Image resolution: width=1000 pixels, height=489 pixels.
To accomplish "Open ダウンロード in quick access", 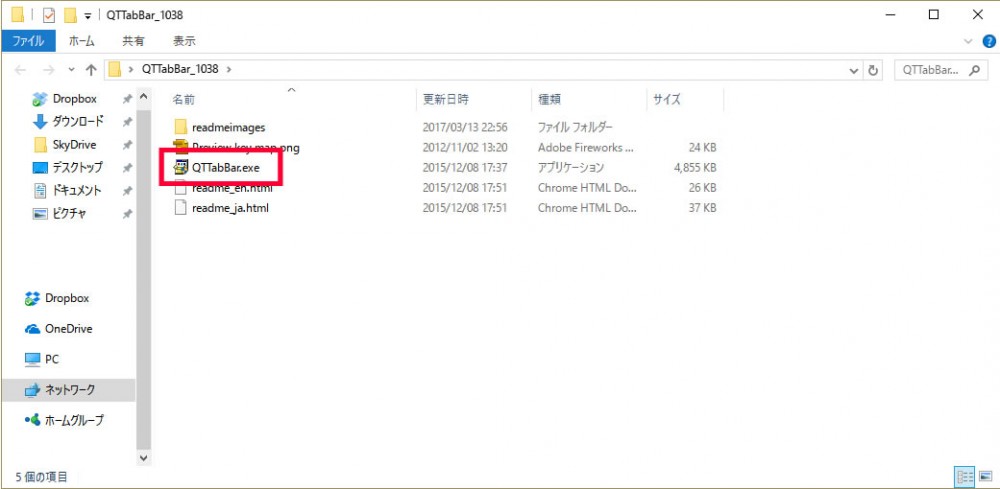I will pyautogui.click(x=78, y=121).
